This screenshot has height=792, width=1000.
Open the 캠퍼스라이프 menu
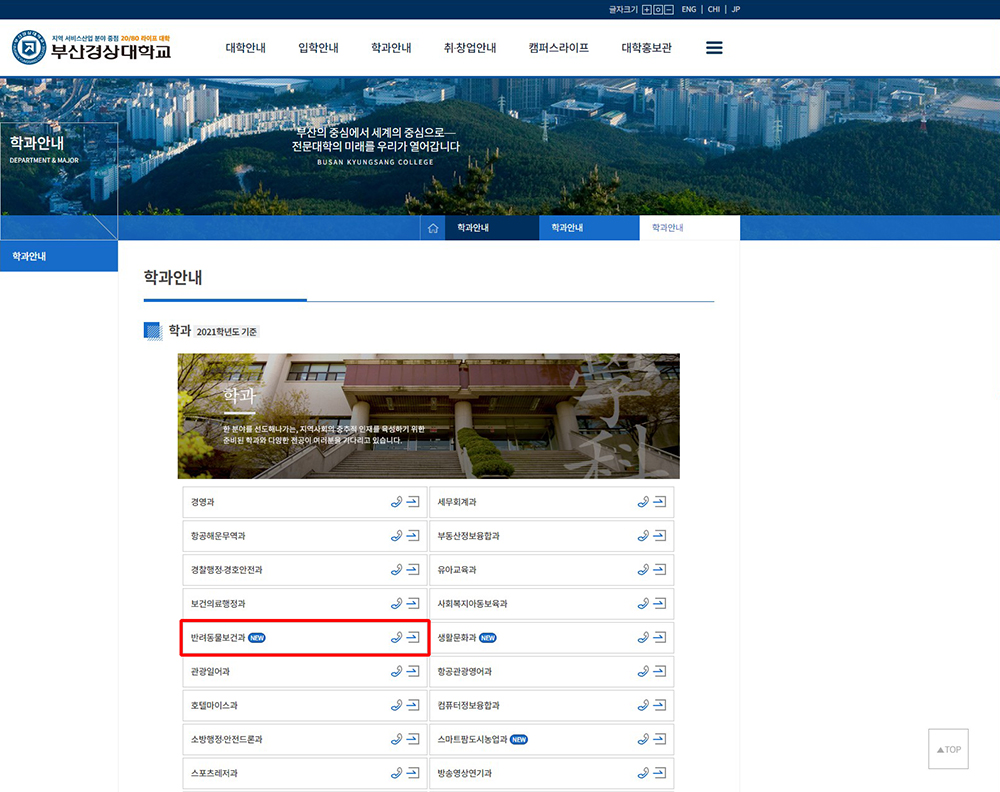559,48
